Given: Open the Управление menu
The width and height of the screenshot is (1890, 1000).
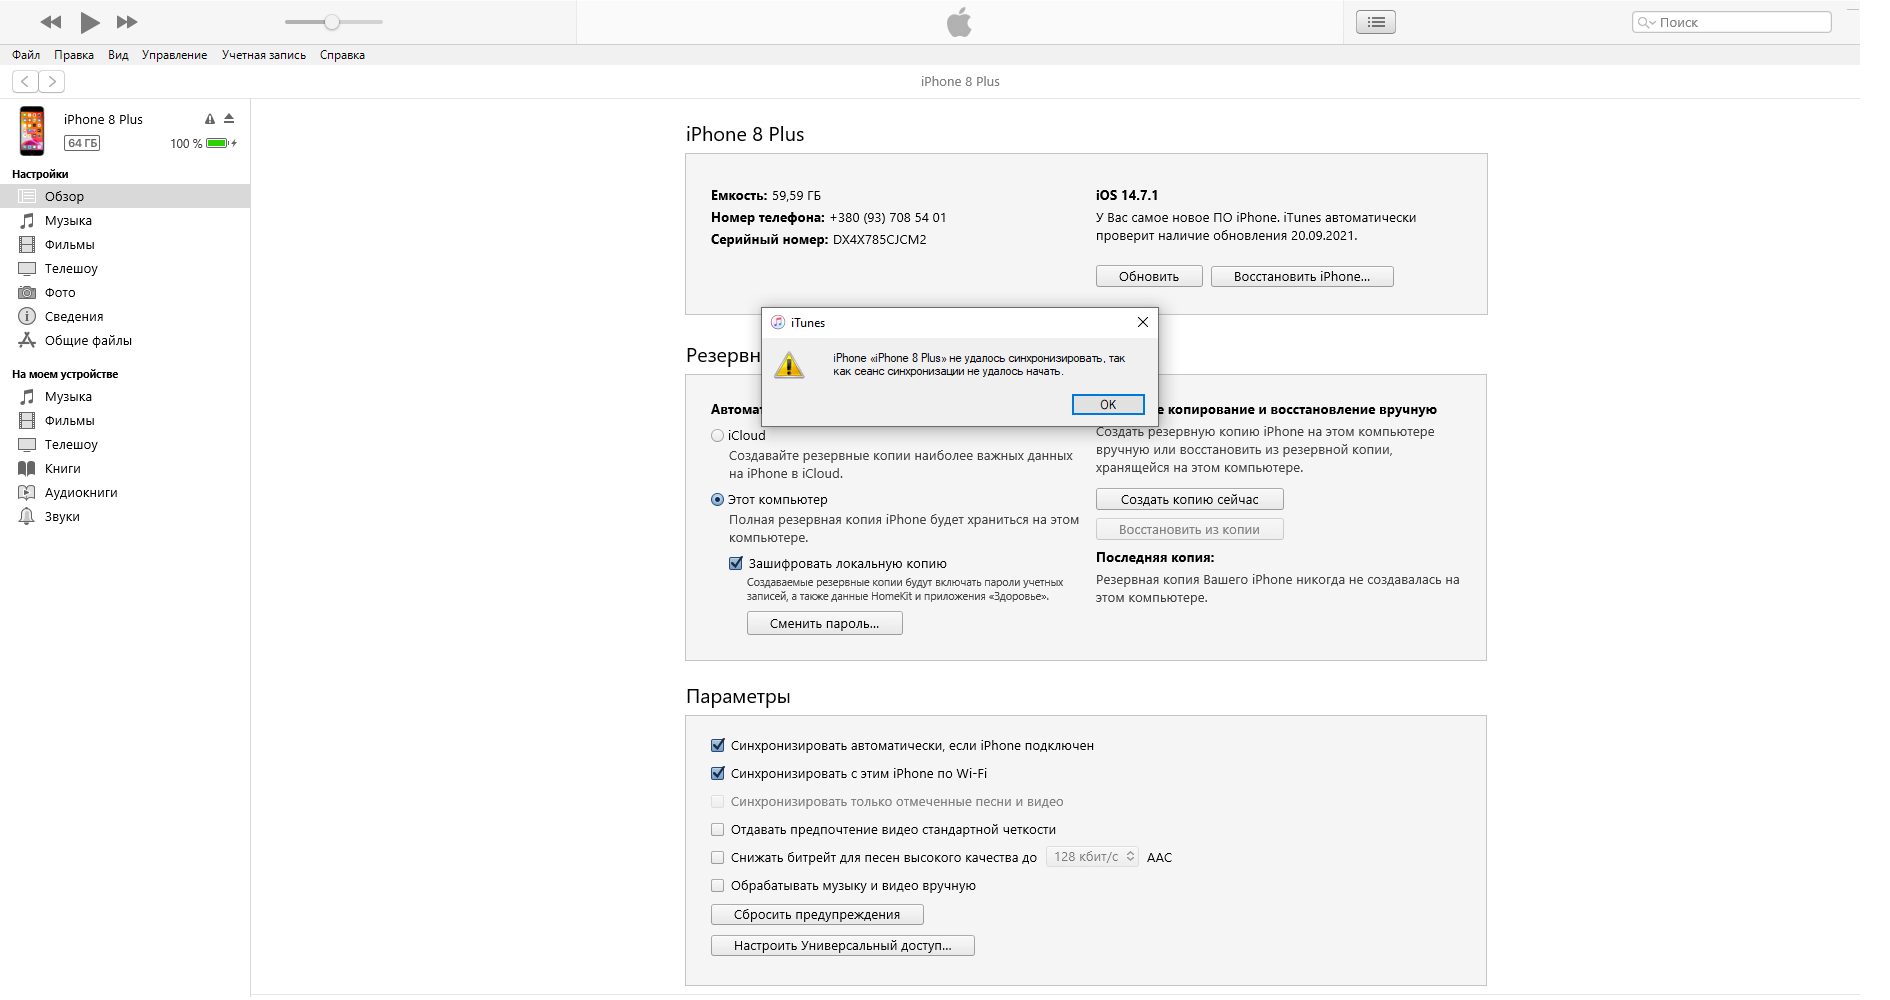Looking at the screenshot, I should tap(174, 55).
